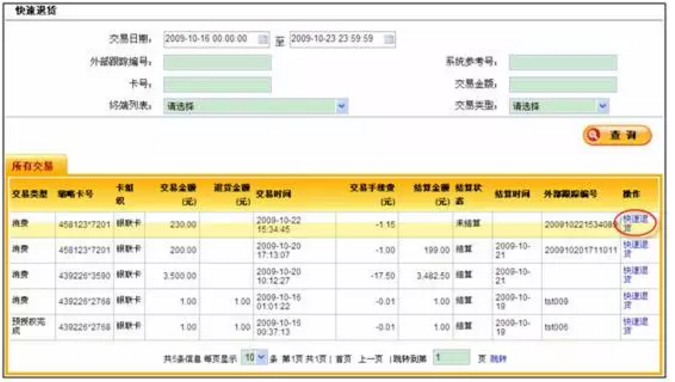Expand the 交易类型 dropdown
Image resolution: width=675 pixels, height=382 pixels.
pyautogui.click(x=559, y=106)
